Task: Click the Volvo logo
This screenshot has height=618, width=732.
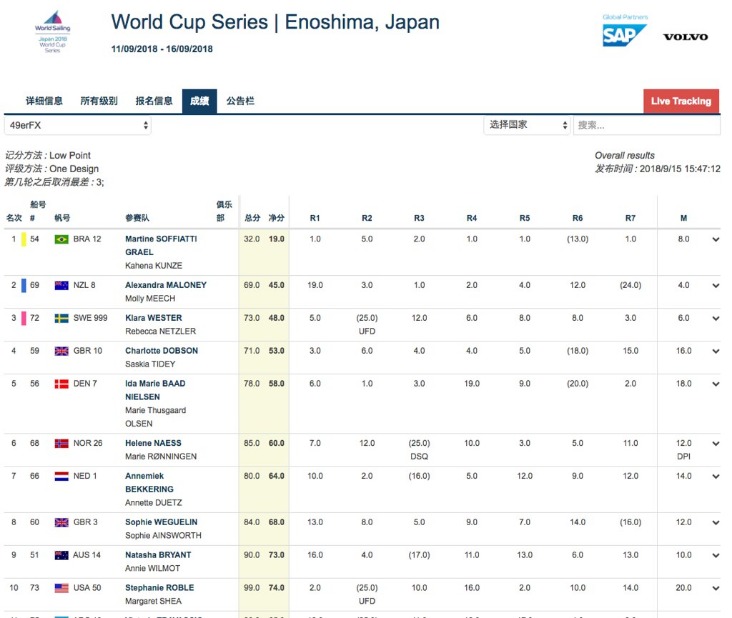Action: (x=685, y=37)
